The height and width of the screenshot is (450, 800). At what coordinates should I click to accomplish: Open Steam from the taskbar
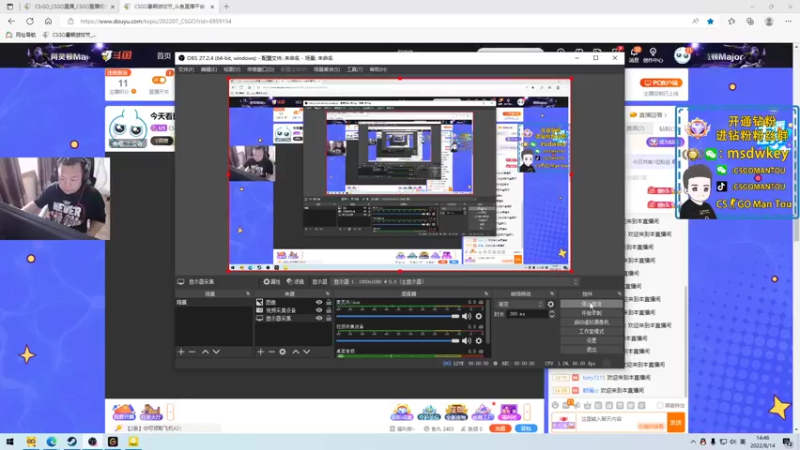[72, 442]
